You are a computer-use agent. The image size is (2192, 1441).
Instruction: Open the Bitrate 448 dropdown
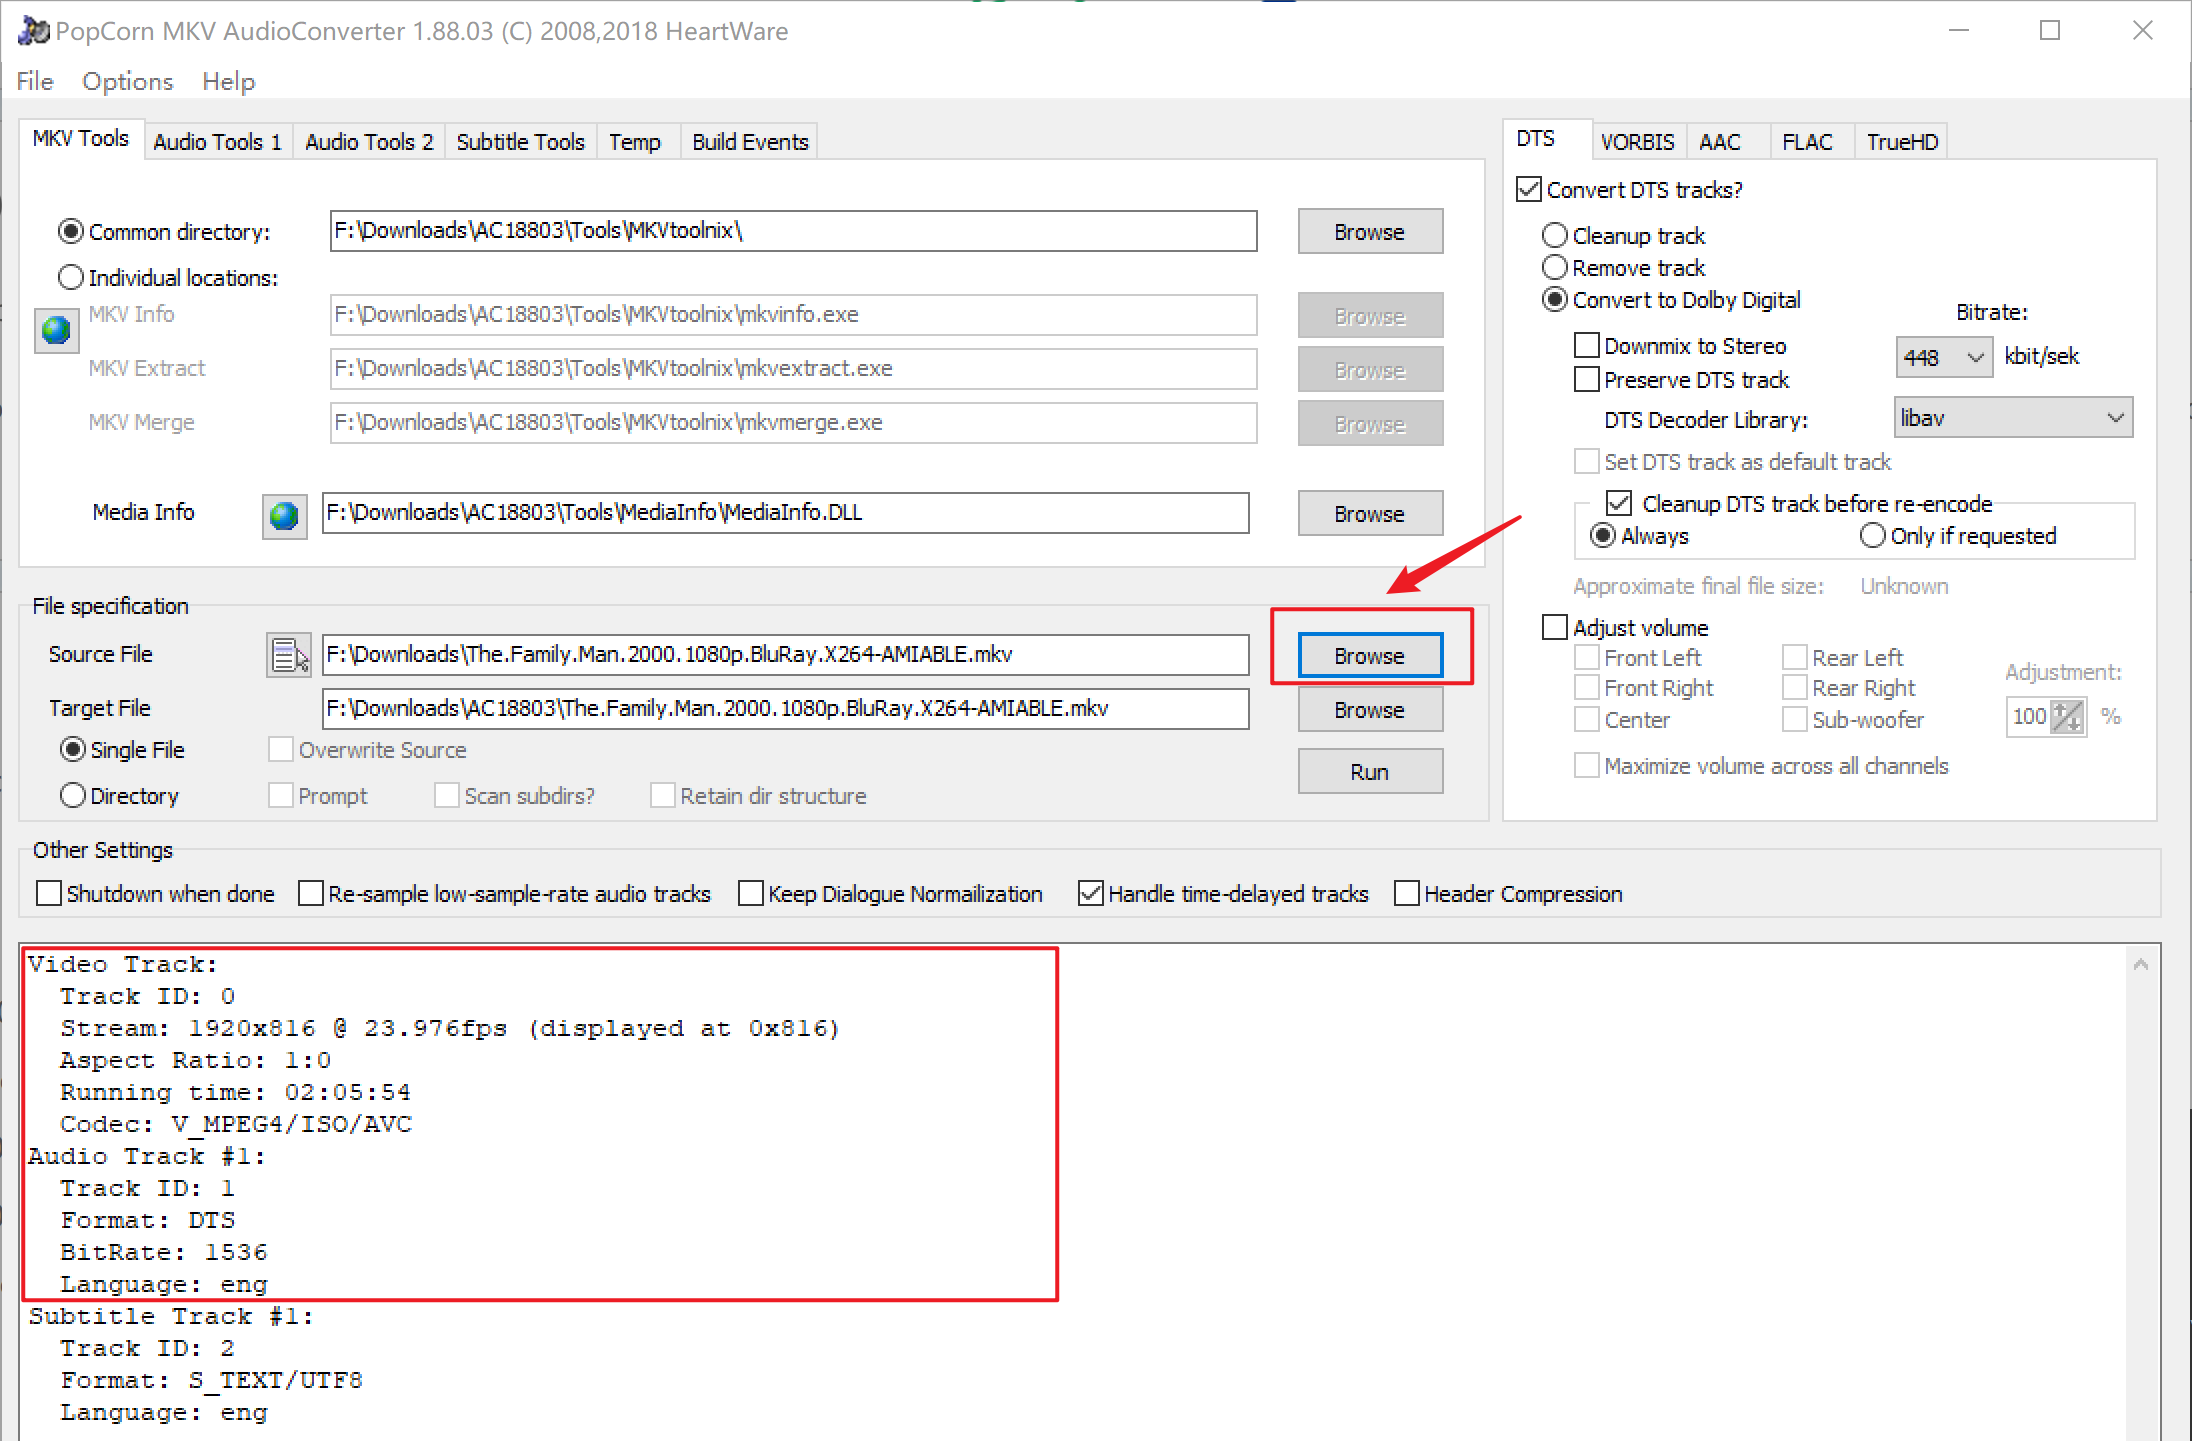[1943, 357]
